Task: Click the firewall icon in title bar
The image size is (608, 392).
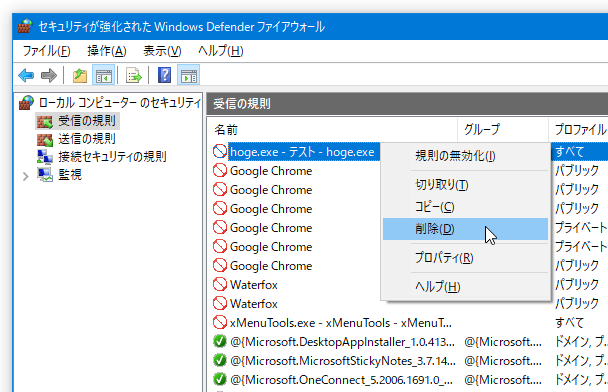Action: 25,26
